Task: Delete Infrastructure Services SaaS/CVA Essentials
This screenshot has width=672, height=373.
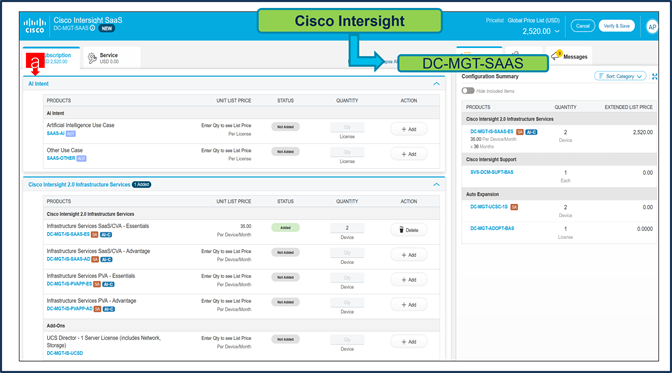Action: tap(408, 230)
